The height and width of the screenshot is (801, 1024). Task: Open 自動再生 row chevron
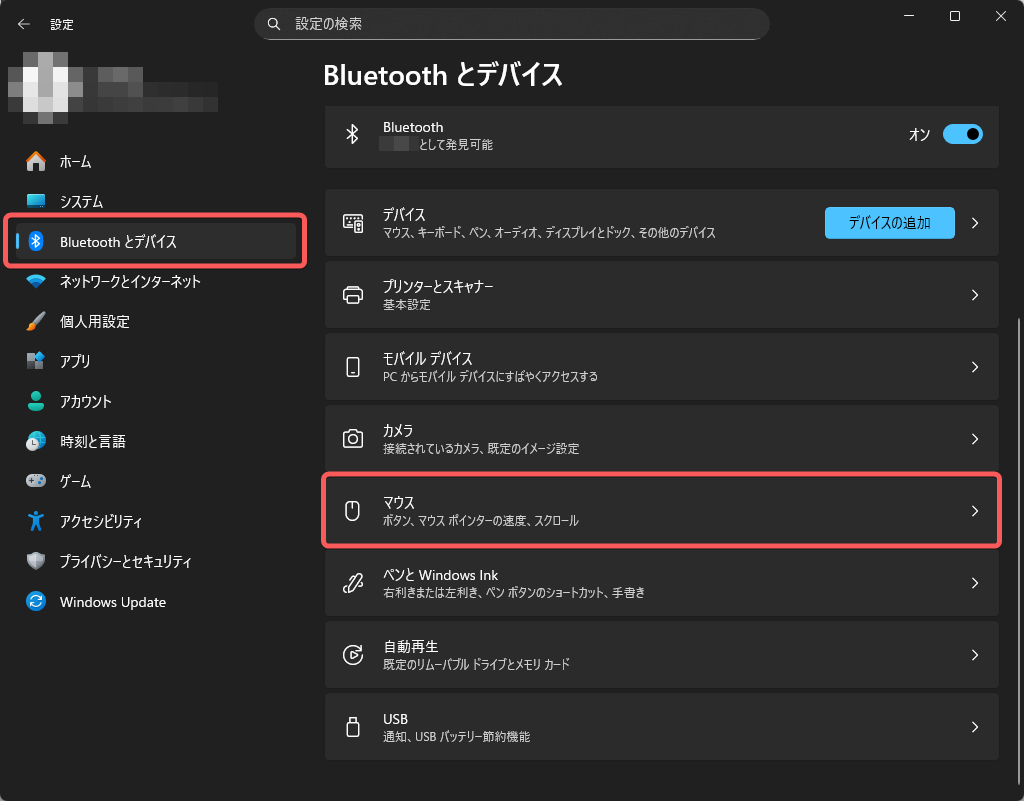click(975, 655)
